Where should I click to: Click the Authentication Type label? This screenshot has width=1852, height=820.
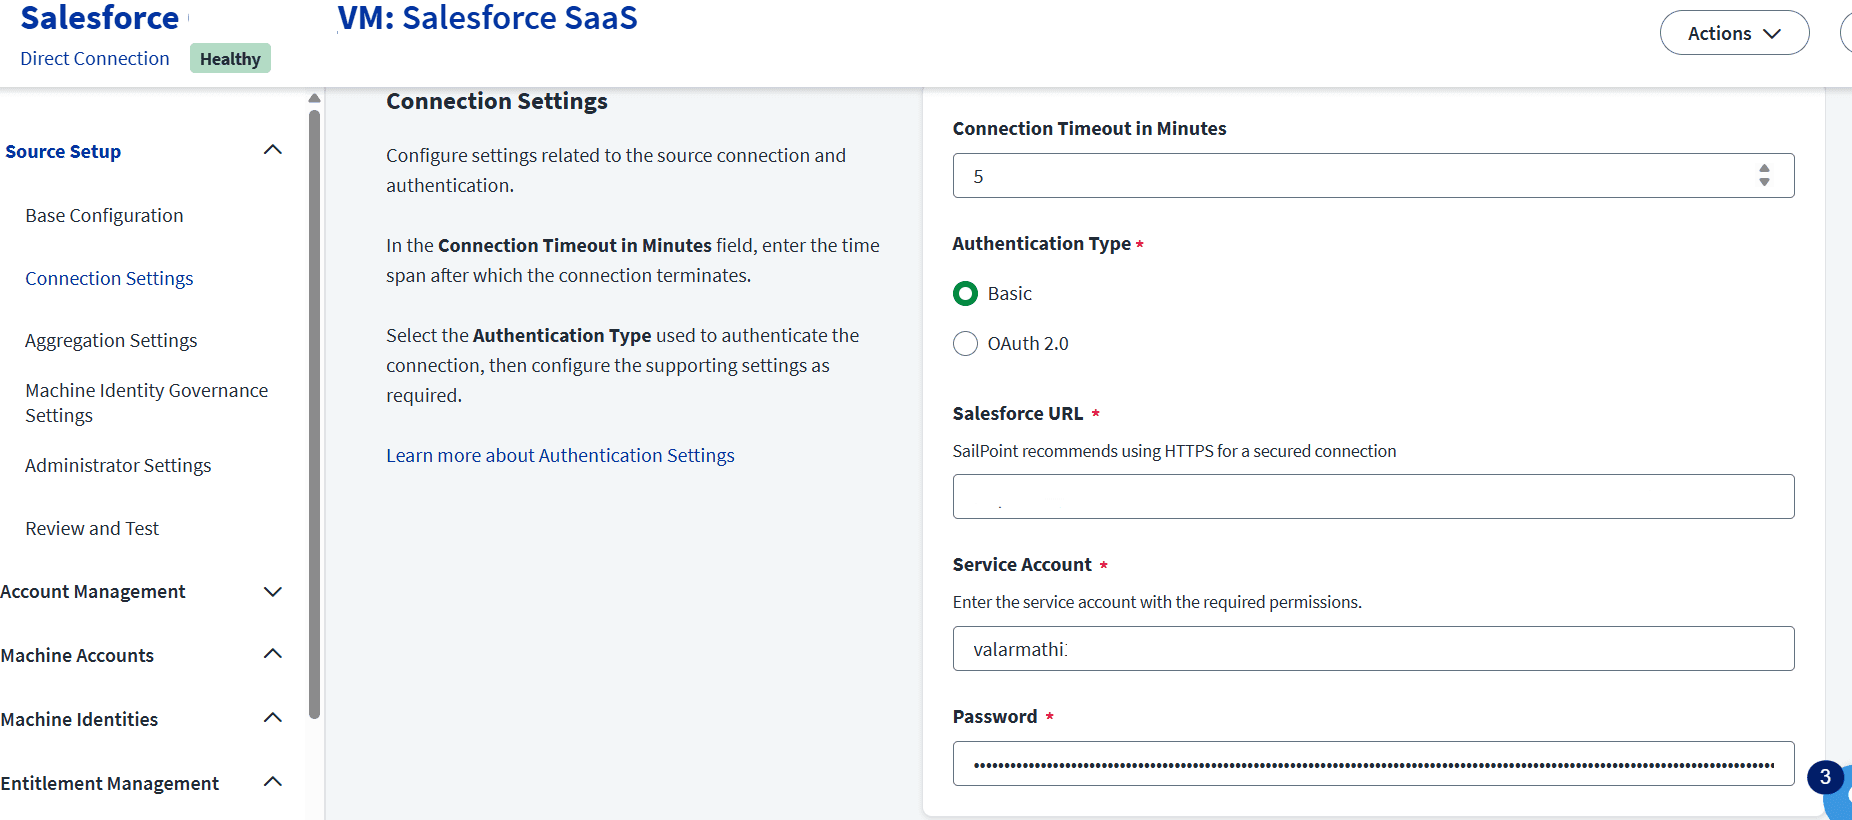click(1041, 243)
